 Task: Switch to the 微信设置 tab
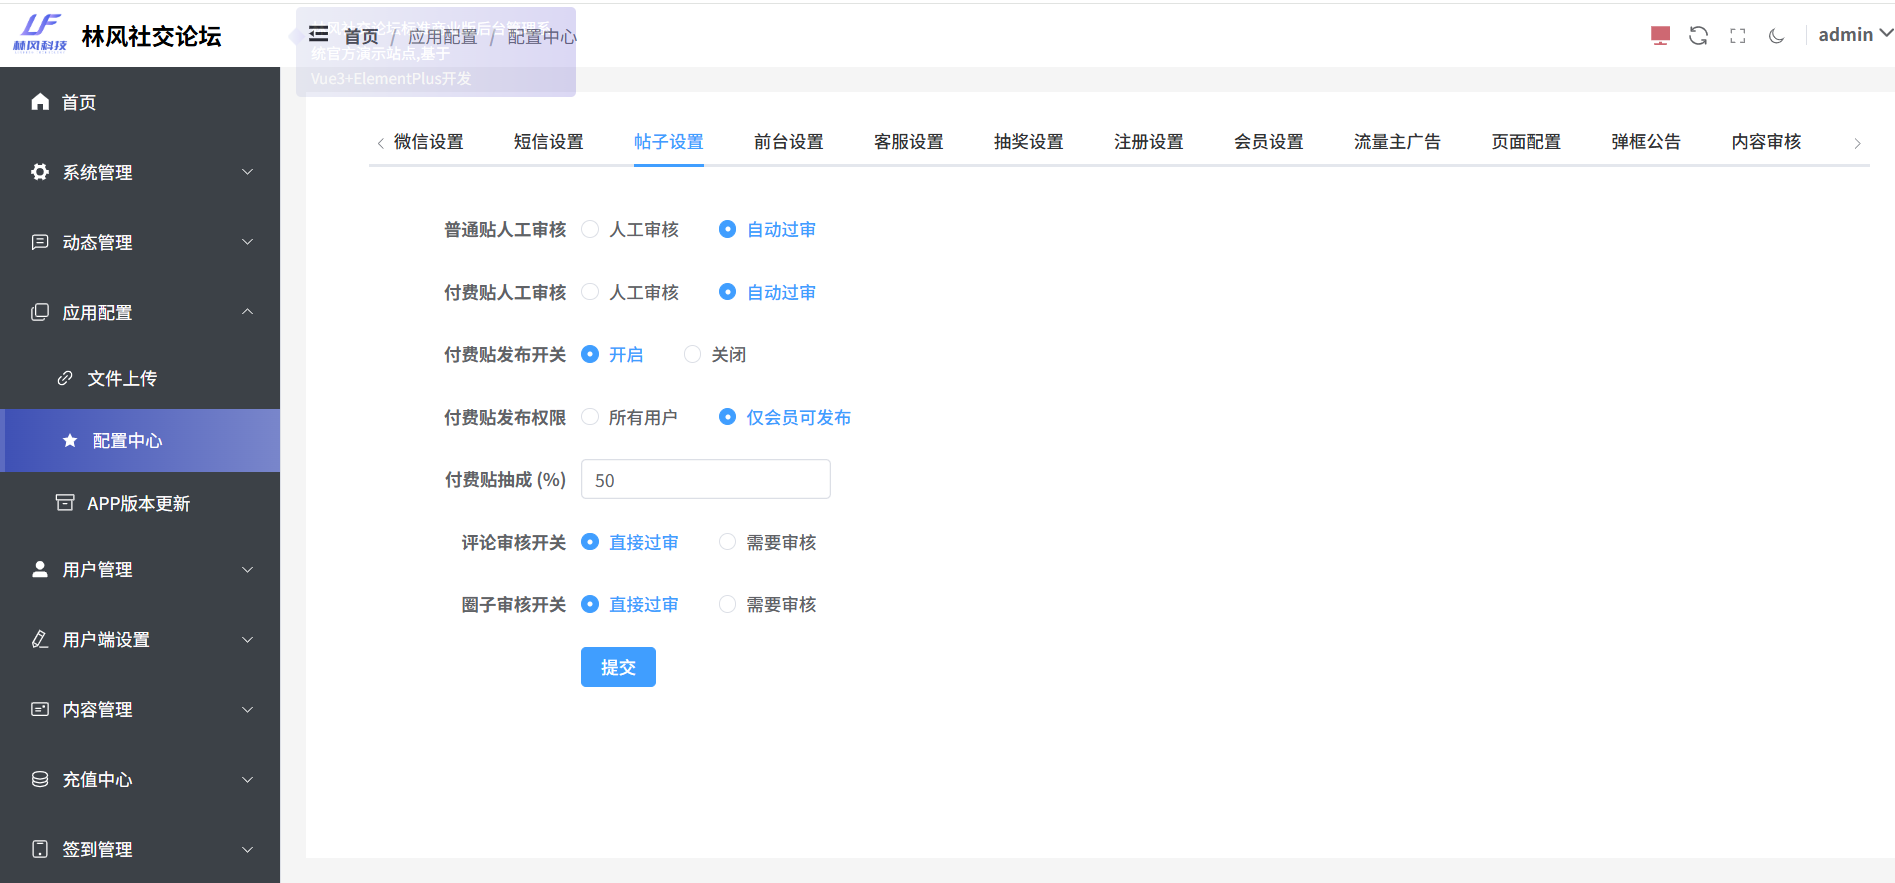point(428,142)
